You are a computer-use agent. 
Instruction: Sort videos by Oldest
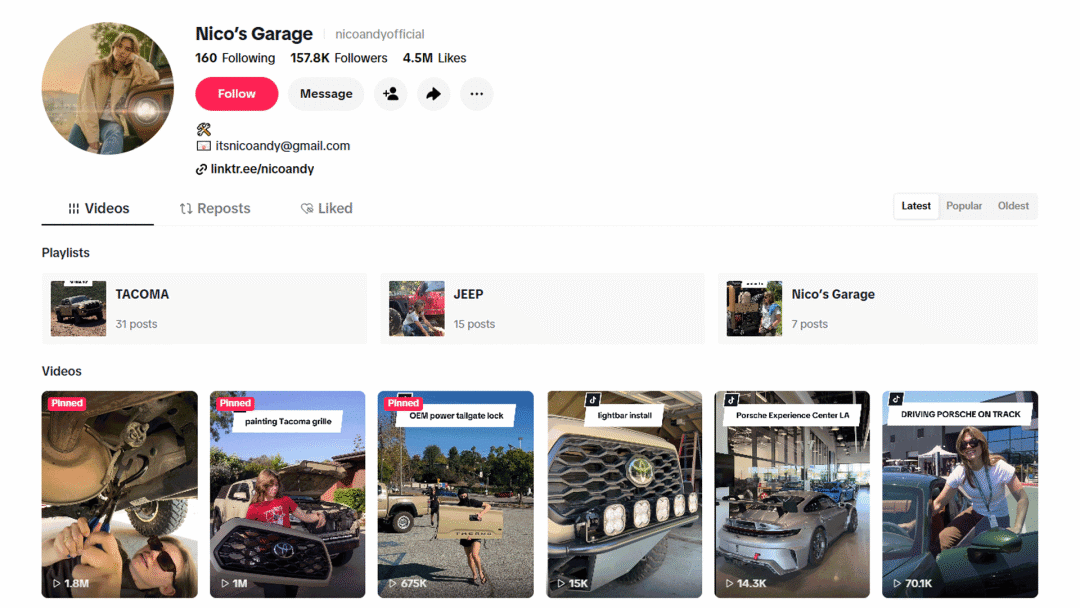click(x=1013, y=206)
